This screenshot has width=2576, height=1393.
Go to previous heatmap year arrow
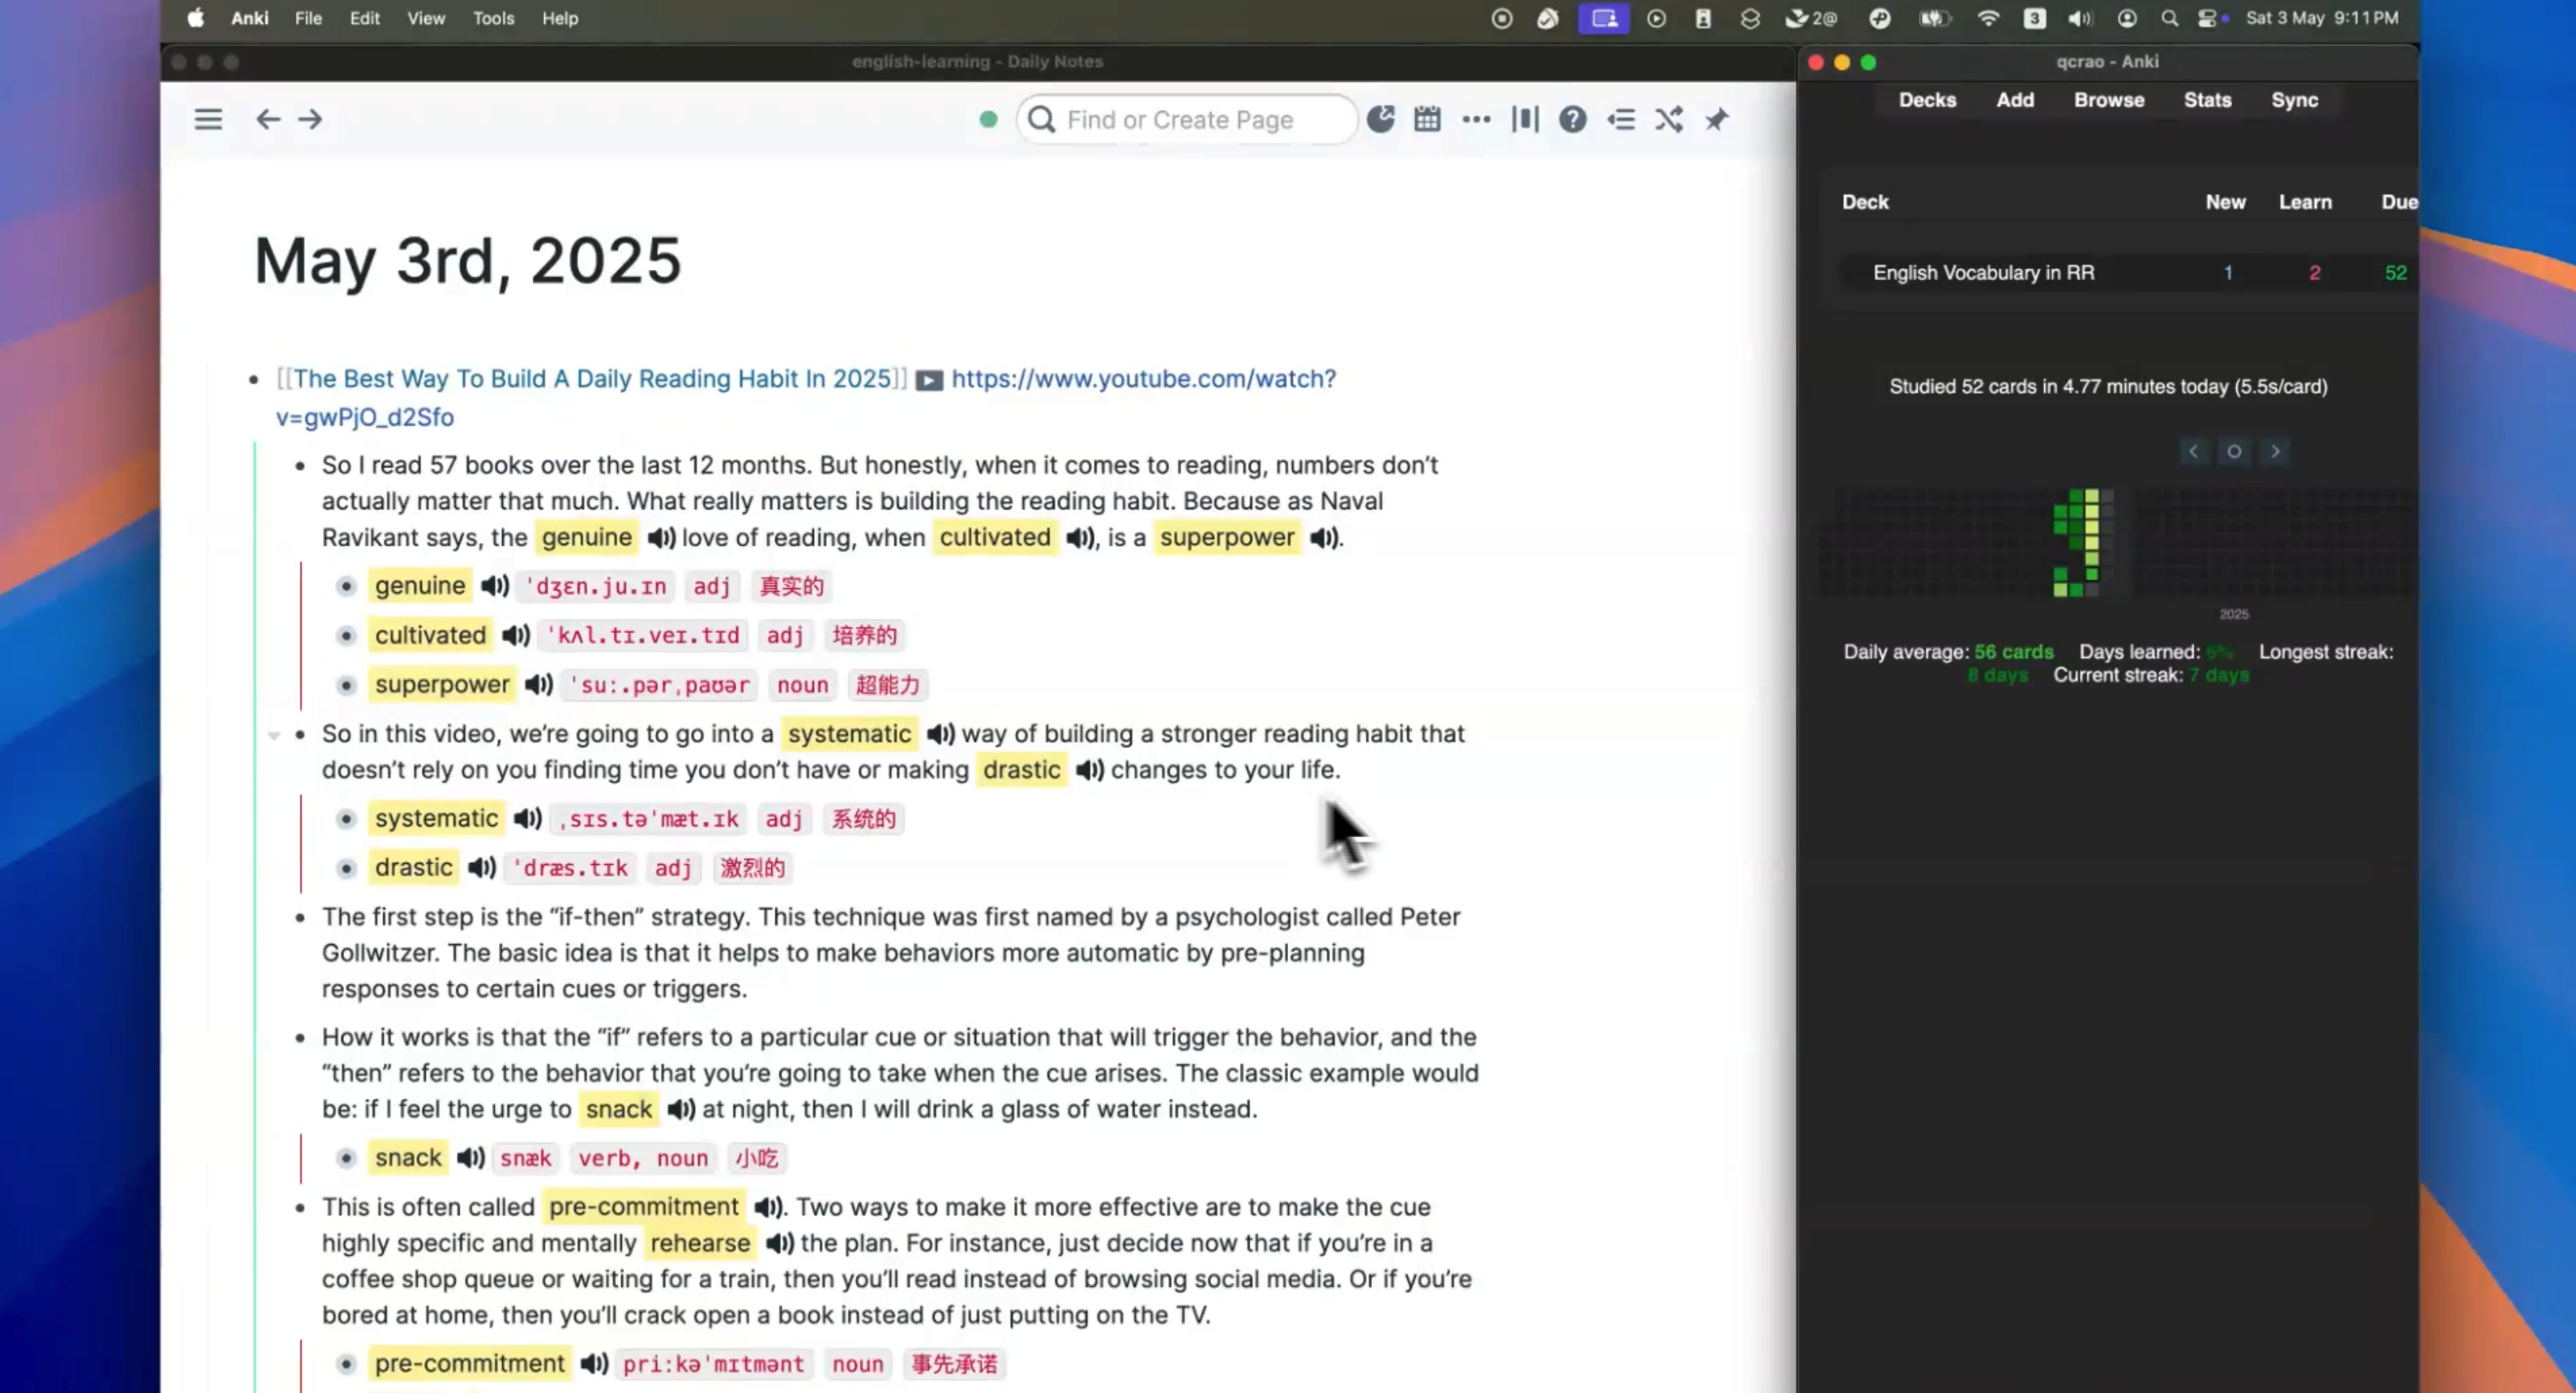[x=2192, y=451]
